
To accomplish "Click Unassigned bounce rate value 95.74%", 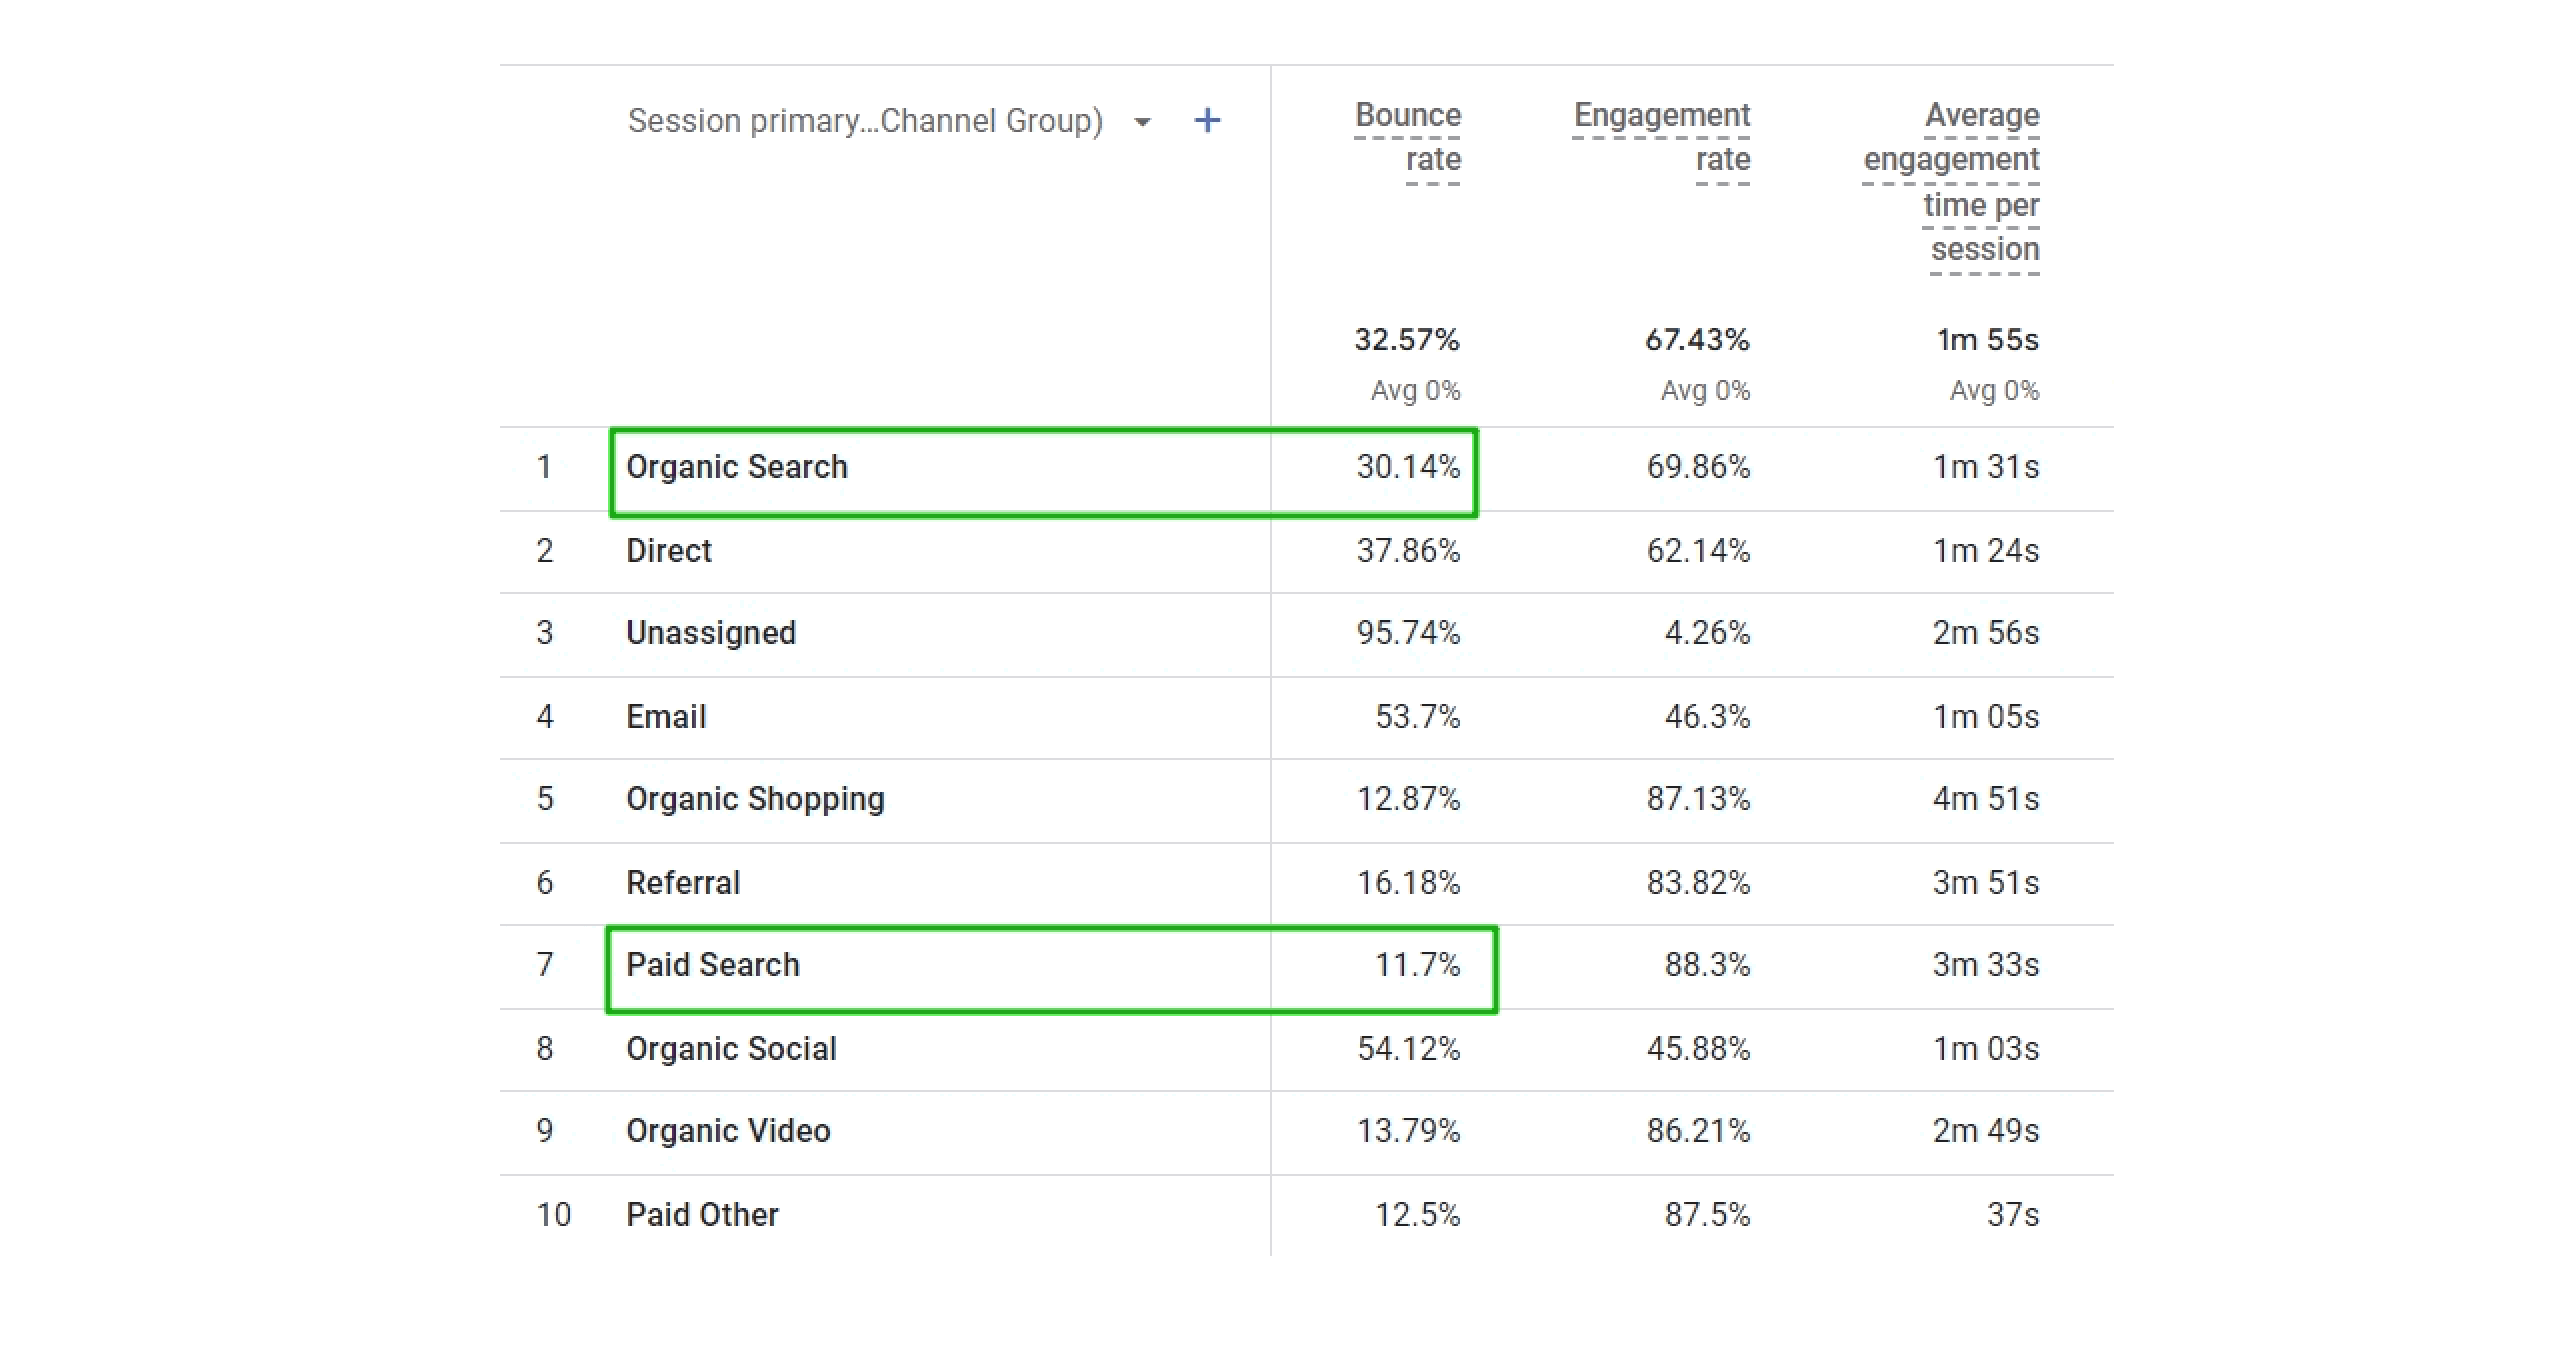I will coord(1408,633).
